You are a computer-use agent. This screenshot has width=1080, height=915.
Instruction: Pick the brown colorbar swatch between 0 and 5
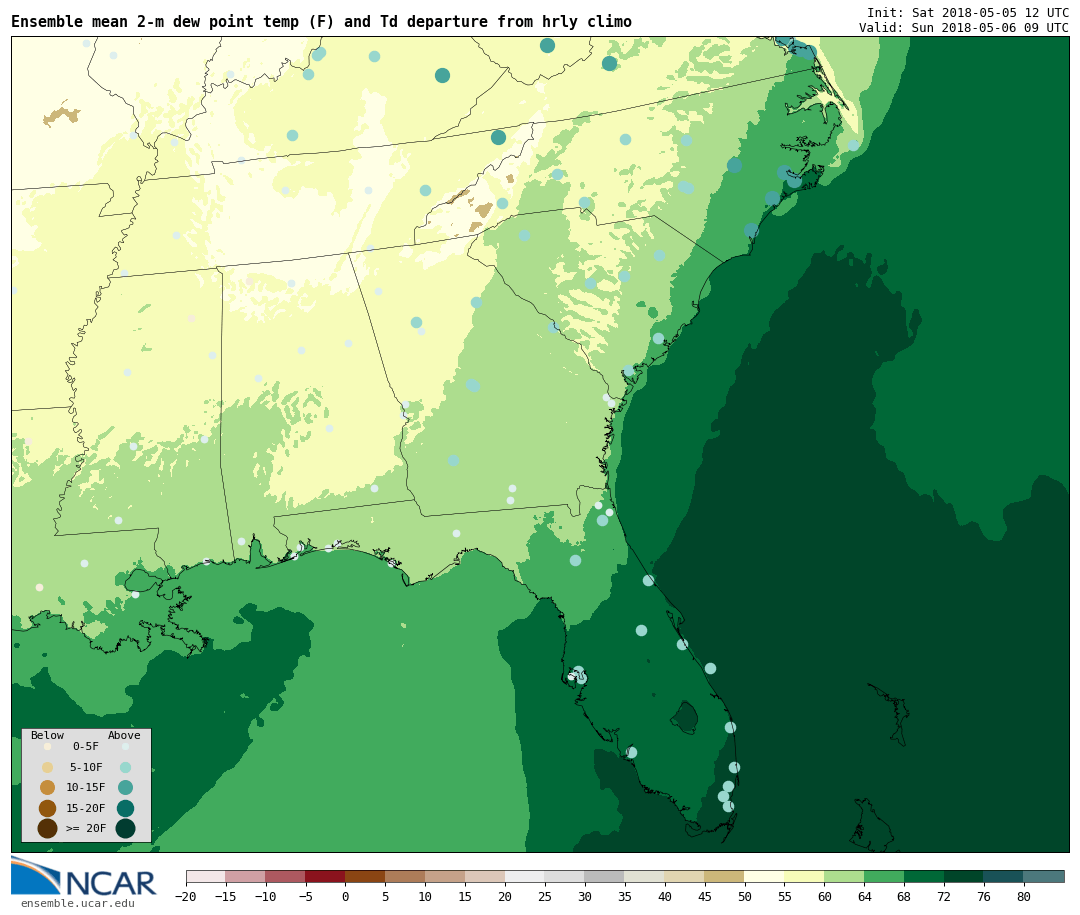[x=365, y=877]
